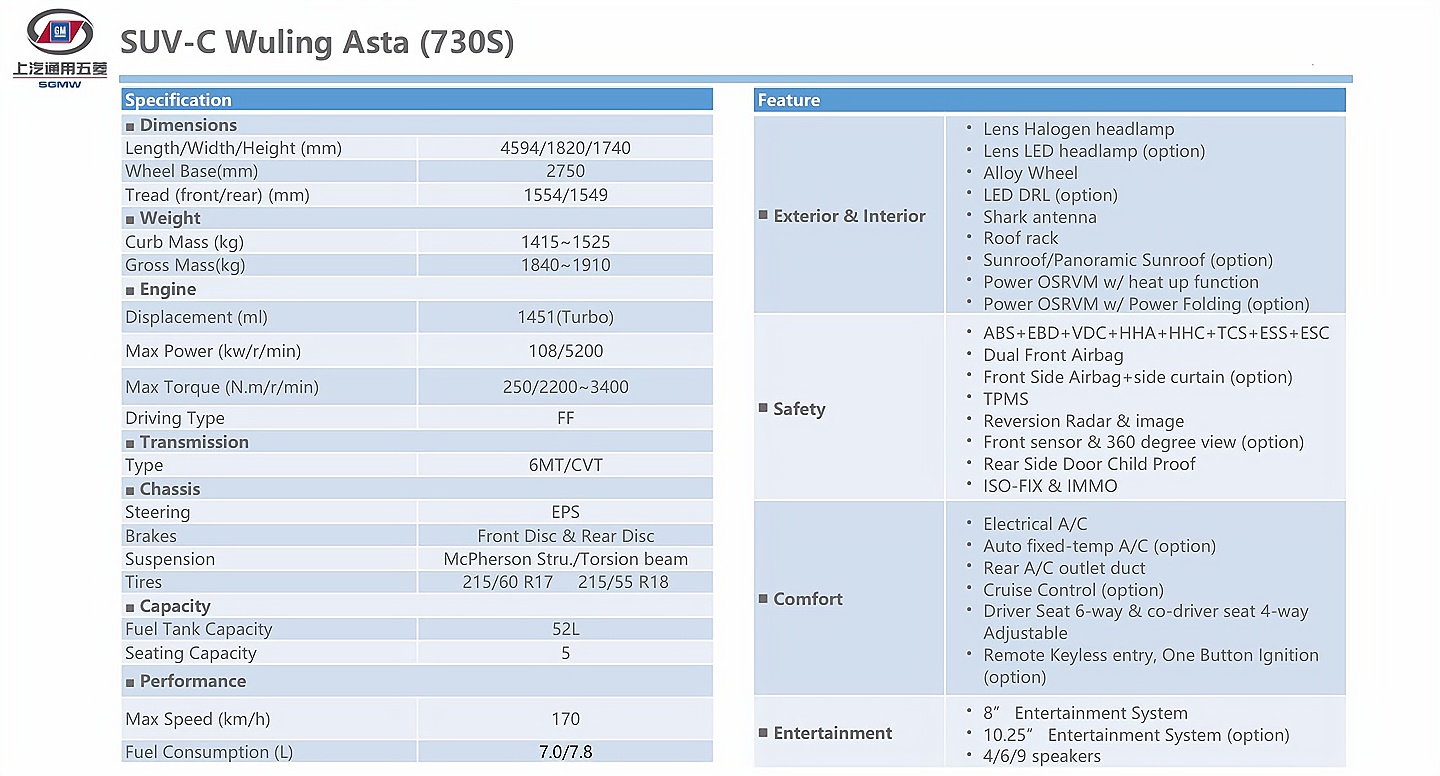Select the "TPMS" bullet
Image resolution: width=1440 pixels, height=776 pixels.
[x=1005, y=399]
